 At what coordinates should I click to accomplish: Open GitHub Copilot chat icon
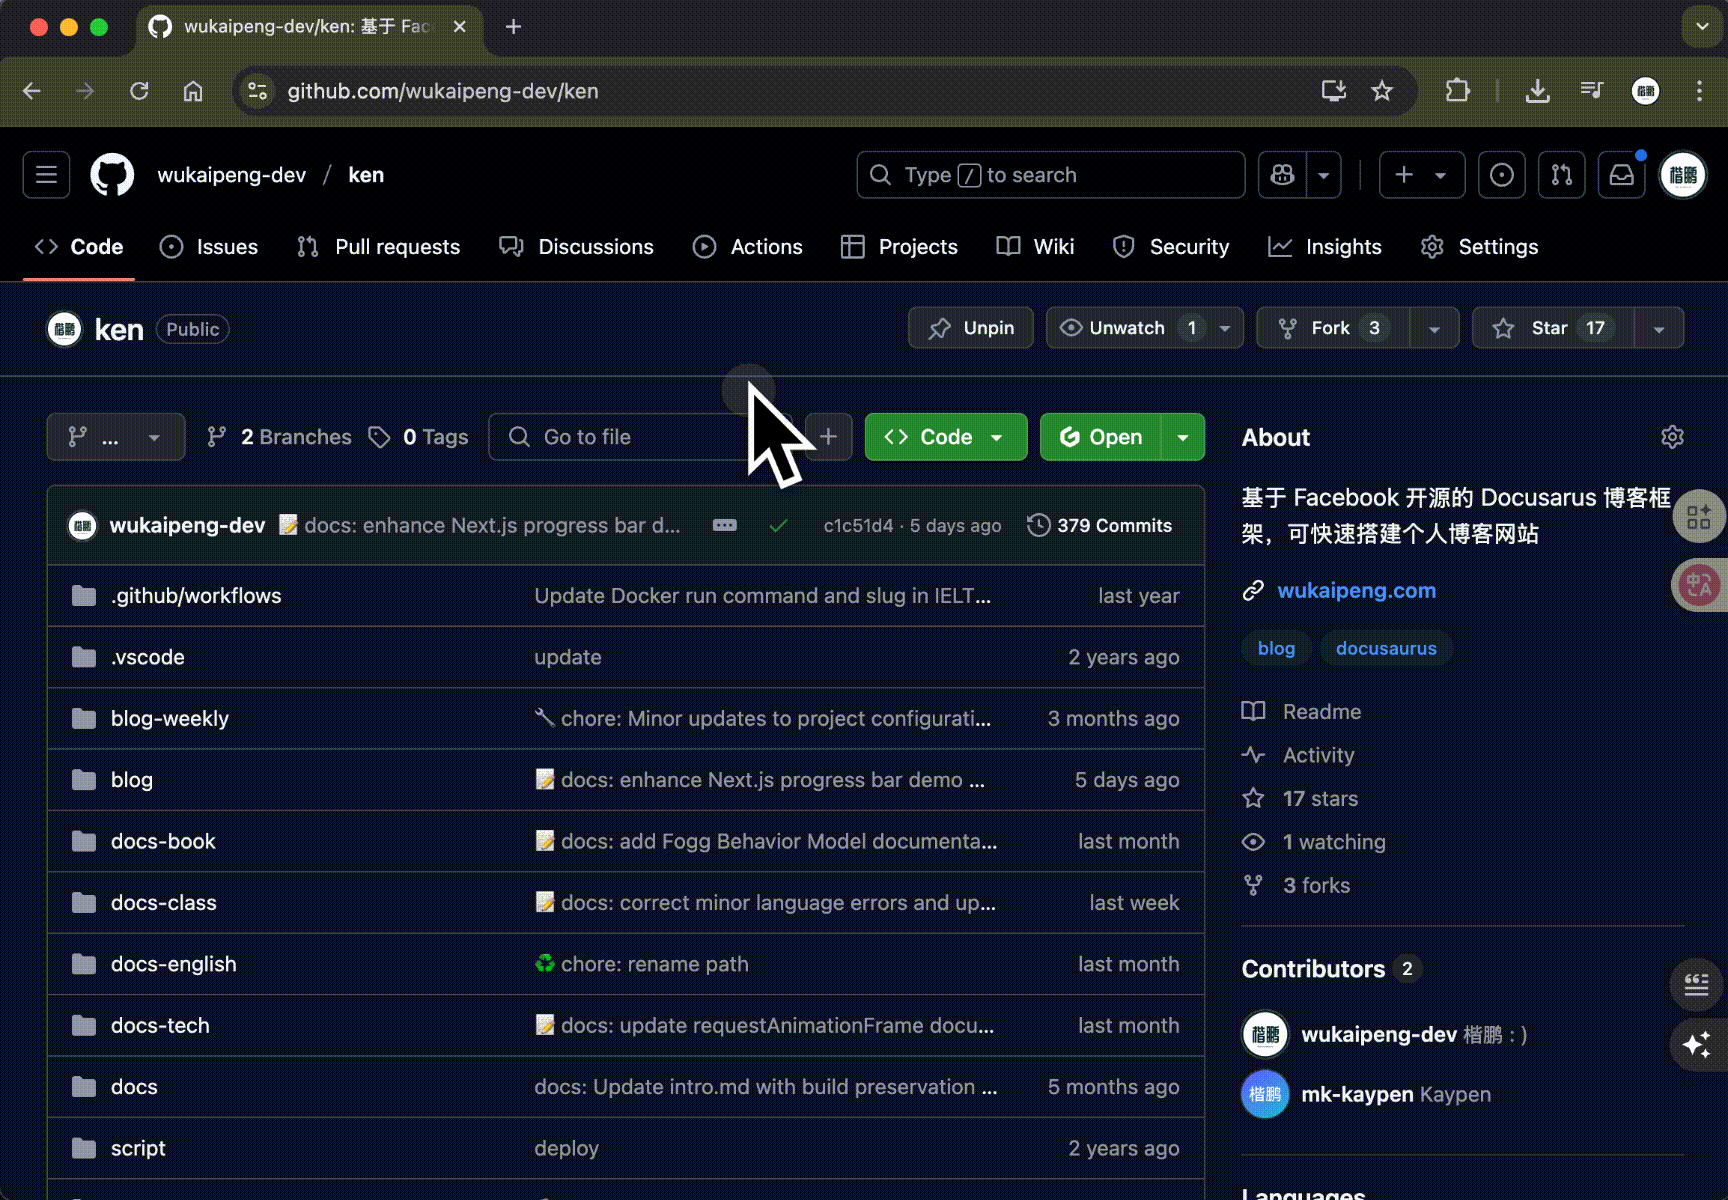point(1283,175)
